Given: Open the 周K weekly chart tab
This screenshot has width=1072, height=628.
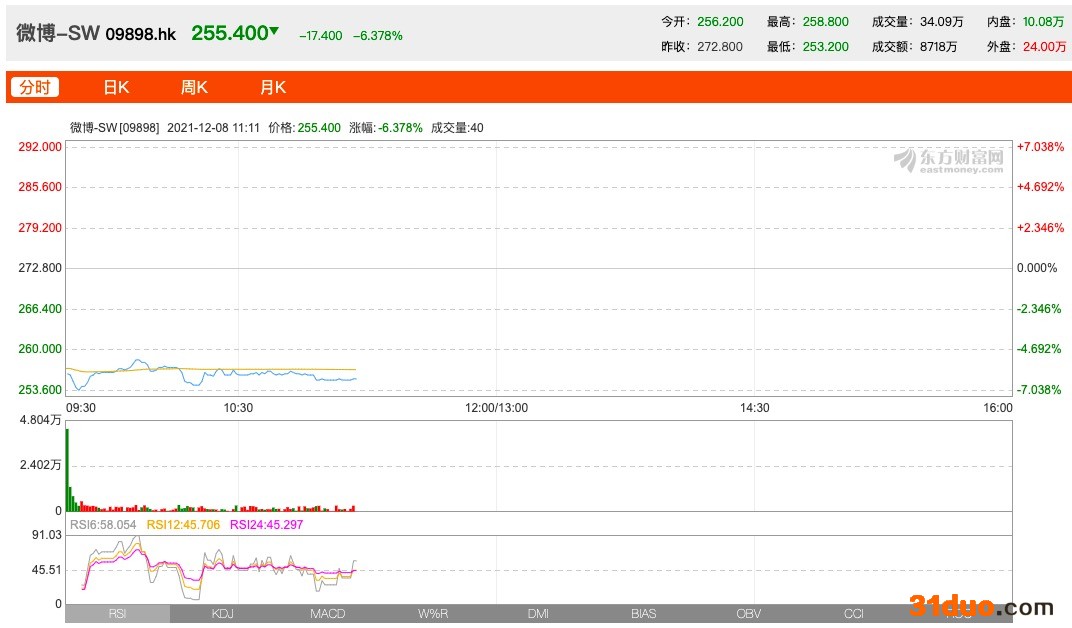Looking at the screenshot, I should coord(194,87).
